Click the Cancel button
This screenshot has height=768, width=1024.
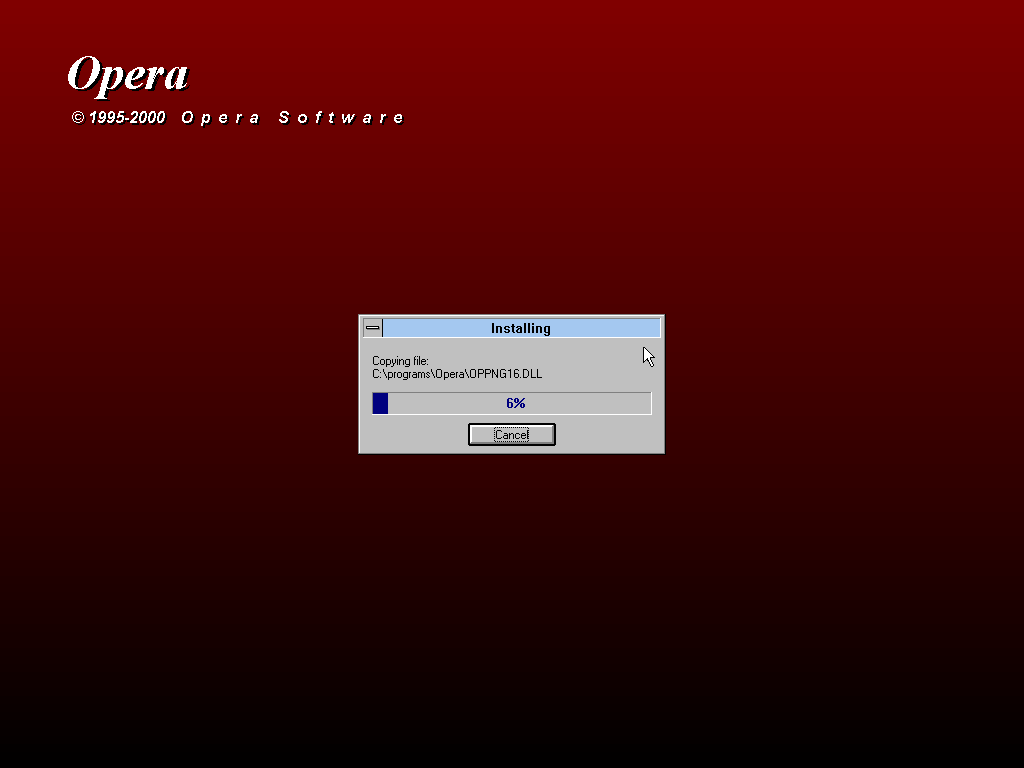511,435
